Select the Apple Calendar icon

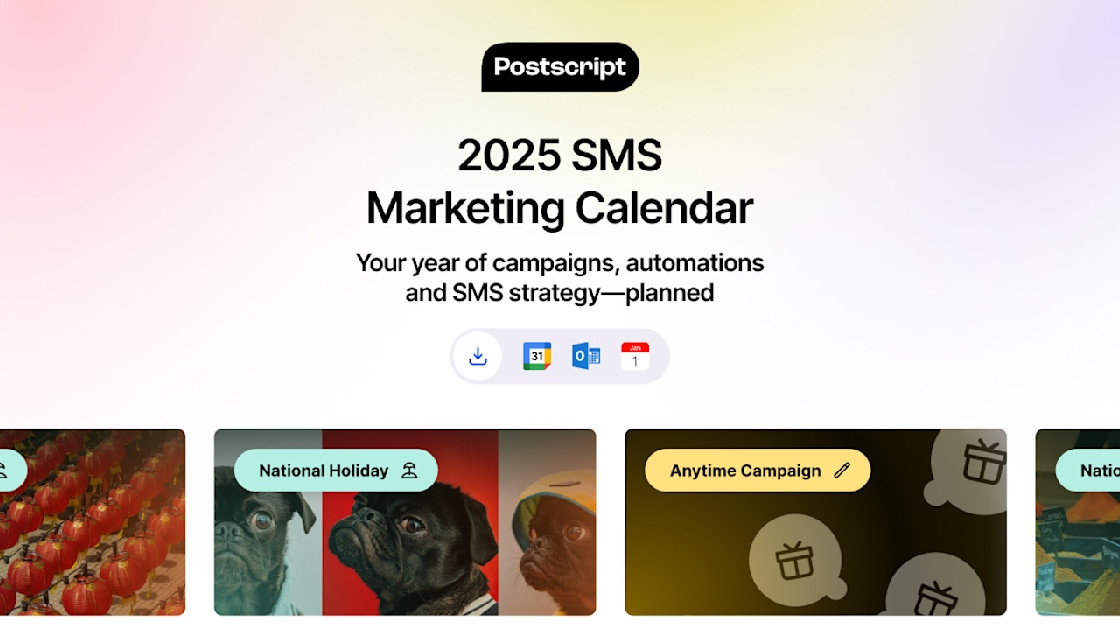click(635, 356)
